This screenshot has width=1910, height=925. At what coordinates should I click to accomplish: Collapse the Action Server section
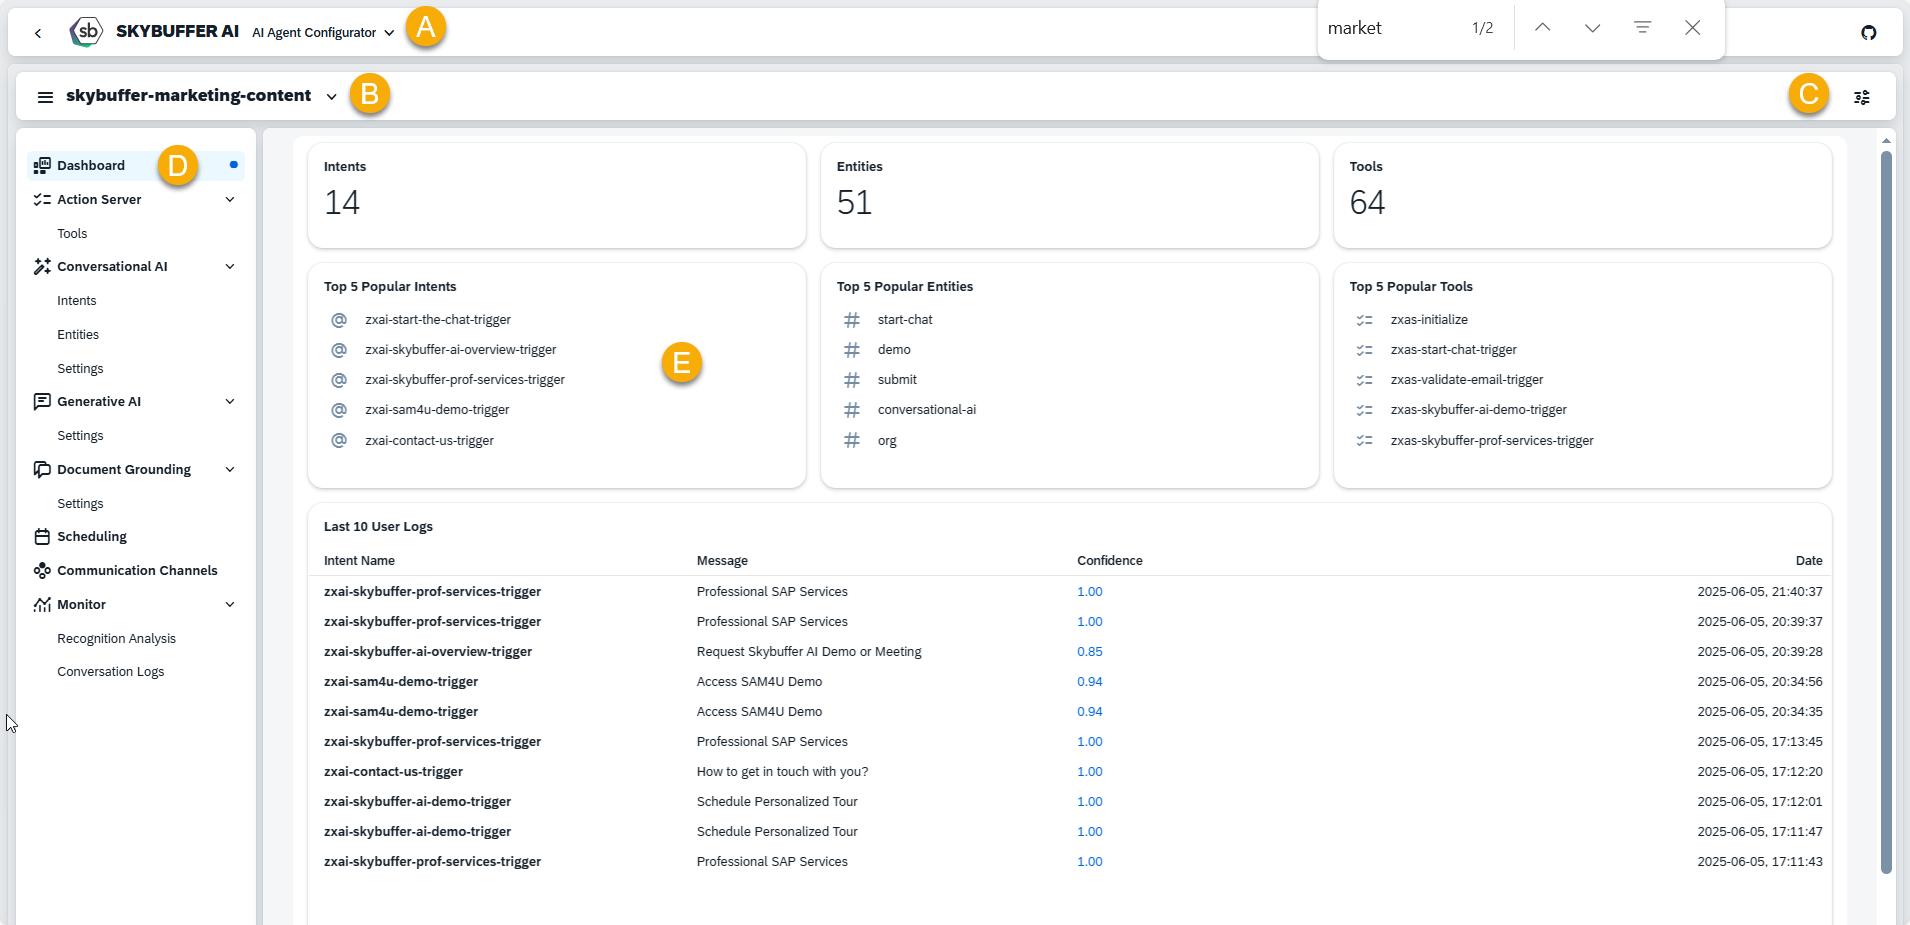click(230, 200)
